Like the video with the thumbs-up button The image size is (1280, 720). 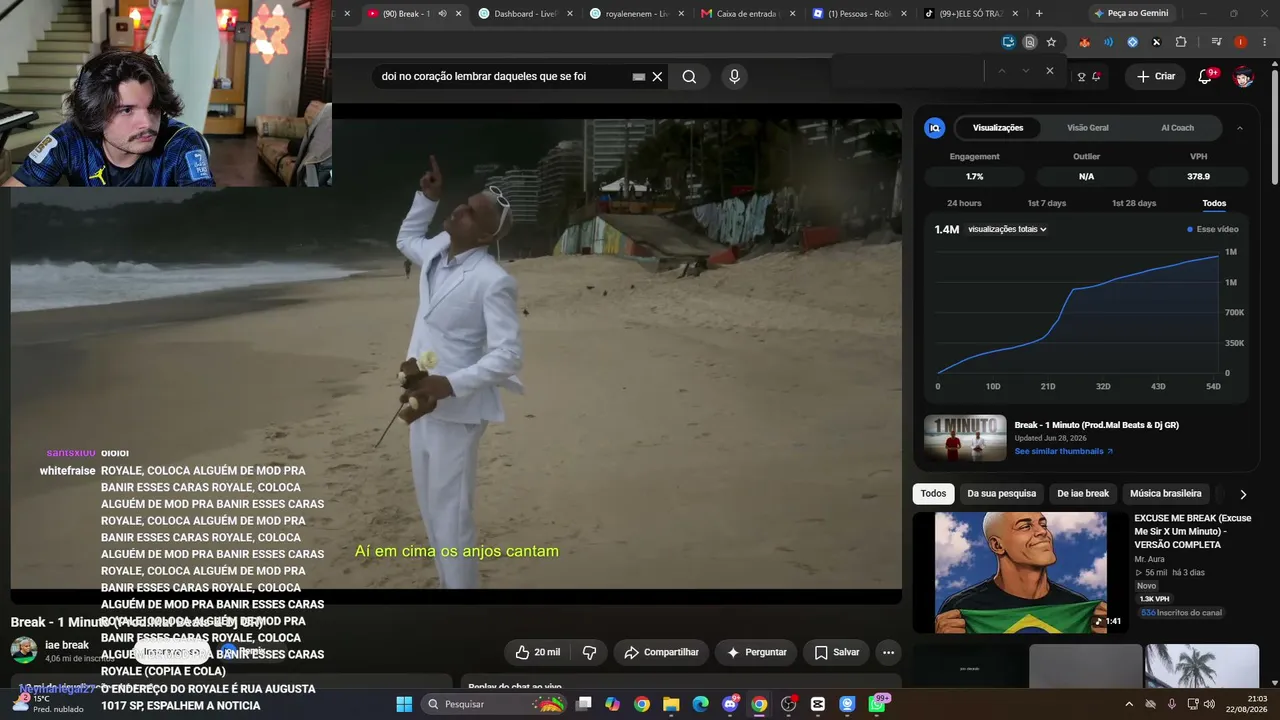pos(537,653)
